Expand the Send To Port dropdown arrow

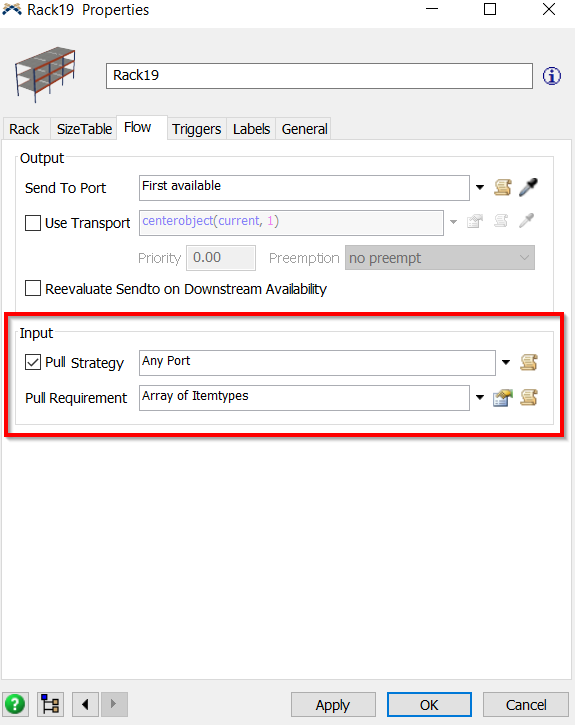coord(480,188)
